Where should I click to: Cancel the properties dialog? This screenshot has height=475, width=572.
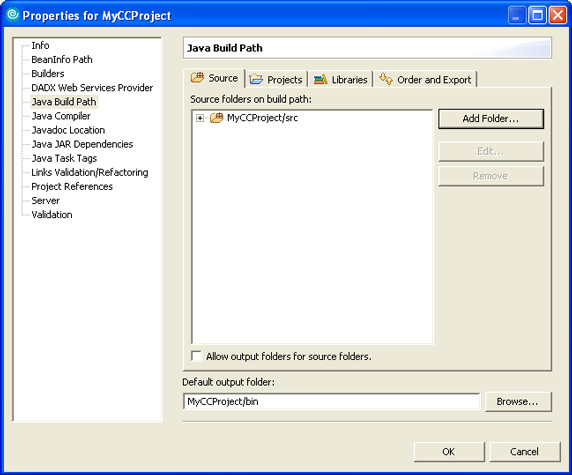(x=525, y=452)
